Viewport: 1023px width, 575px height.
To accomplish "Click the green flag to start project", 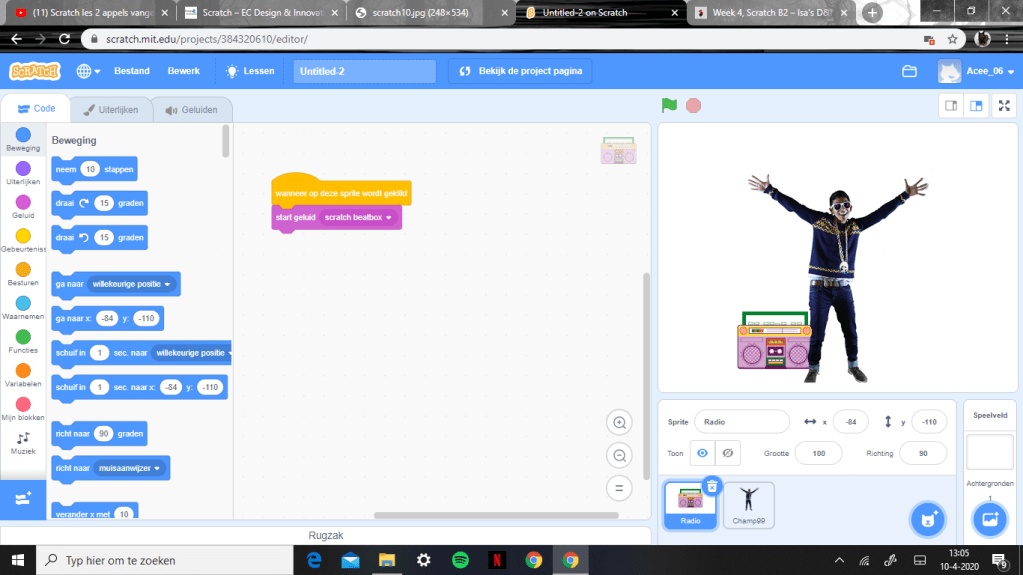I will tap(669, 105).
